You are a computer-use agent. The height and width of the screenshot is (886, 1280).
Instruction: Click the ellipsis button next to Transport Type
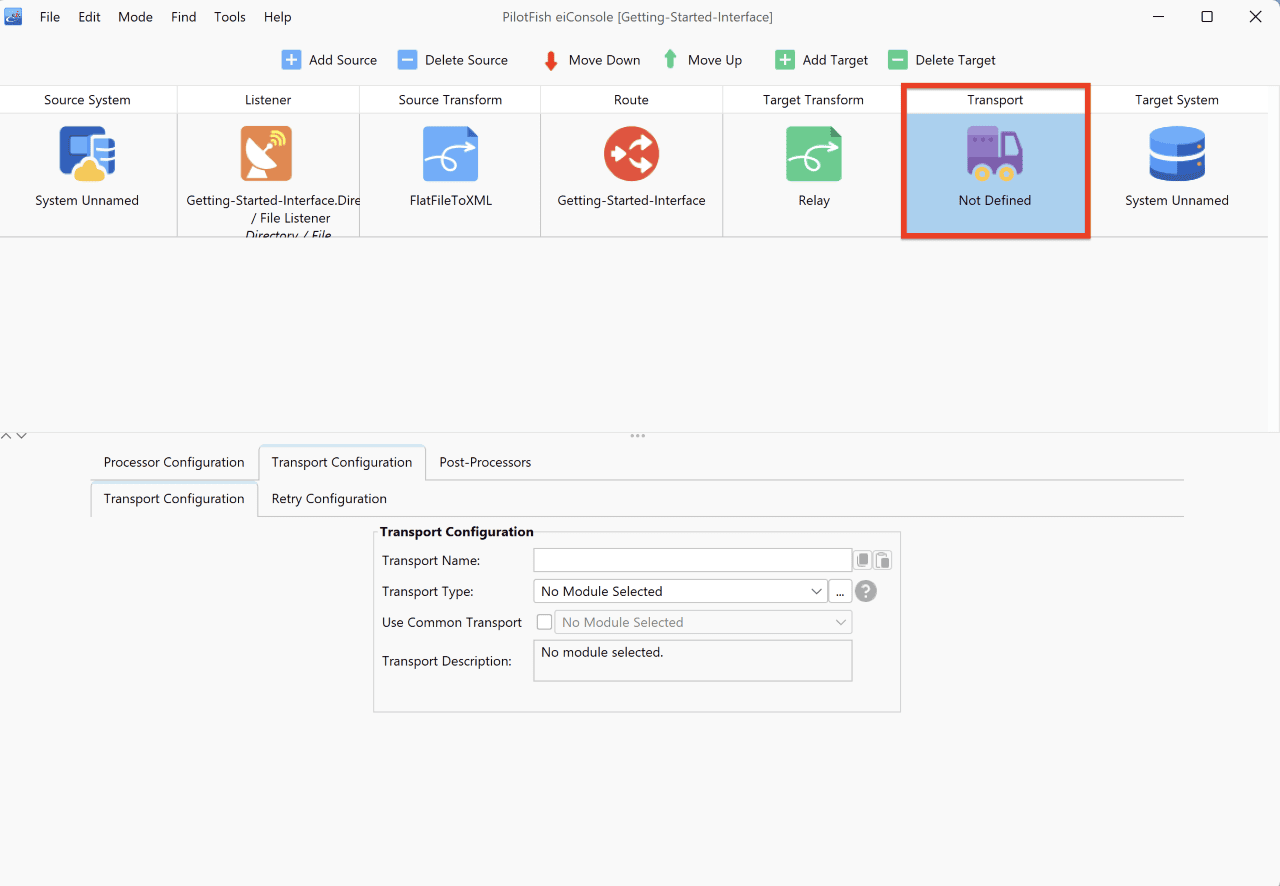click(840, 591)
